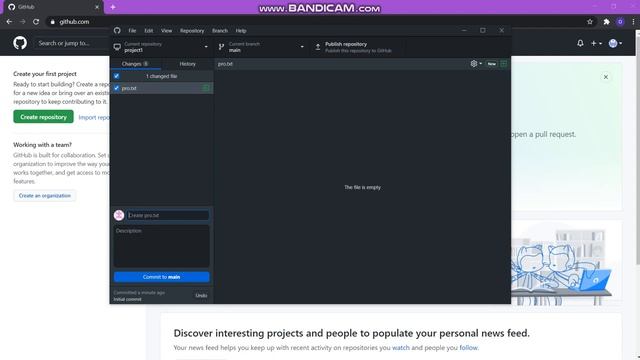The height and width of the screenshot is (360, 640).
Task: Open the File menu
Action: (x=132, y=31)
